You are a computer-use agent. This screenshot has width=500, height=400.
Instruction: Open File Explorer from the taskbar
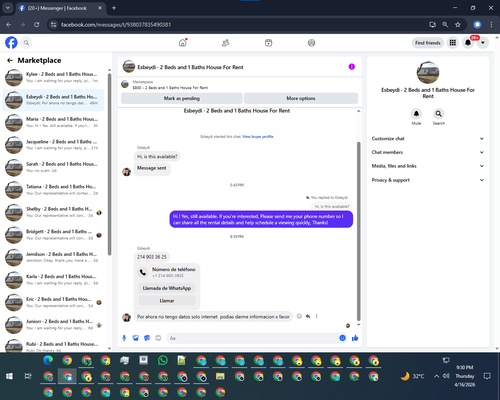[220, 376]
